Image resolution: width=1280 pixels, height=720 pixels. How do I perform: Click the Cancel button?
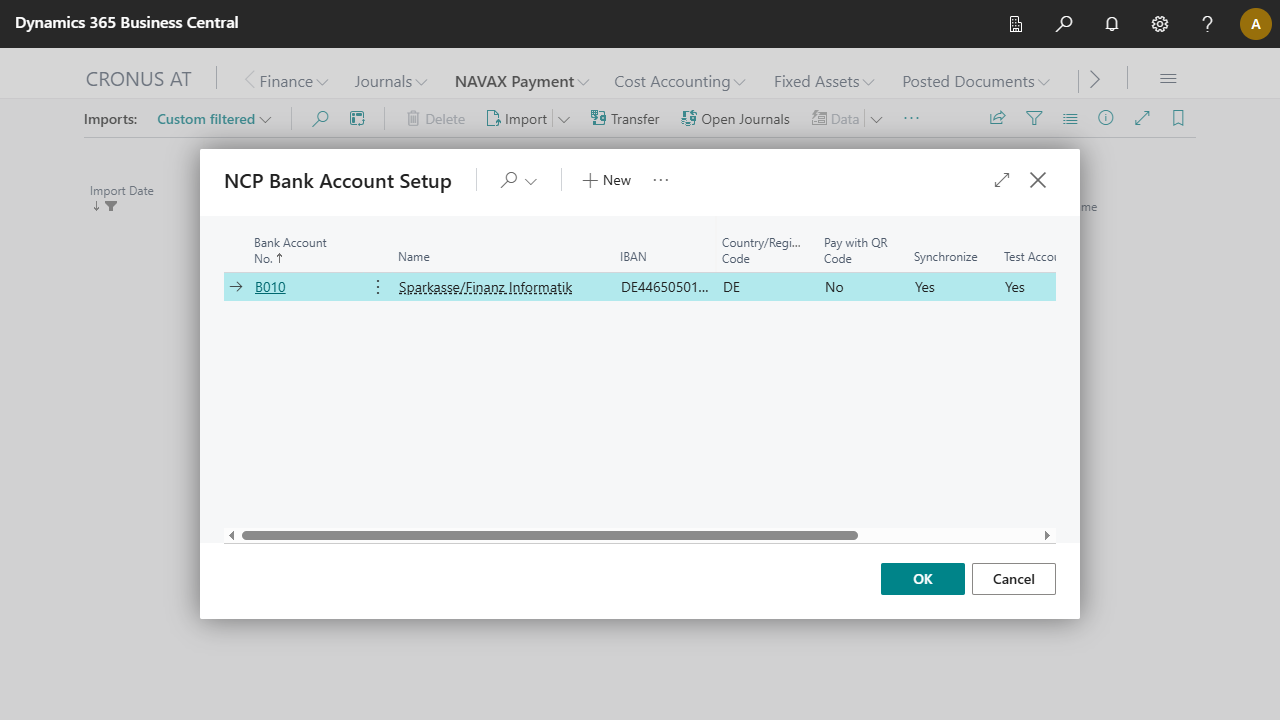(1014, 579)
